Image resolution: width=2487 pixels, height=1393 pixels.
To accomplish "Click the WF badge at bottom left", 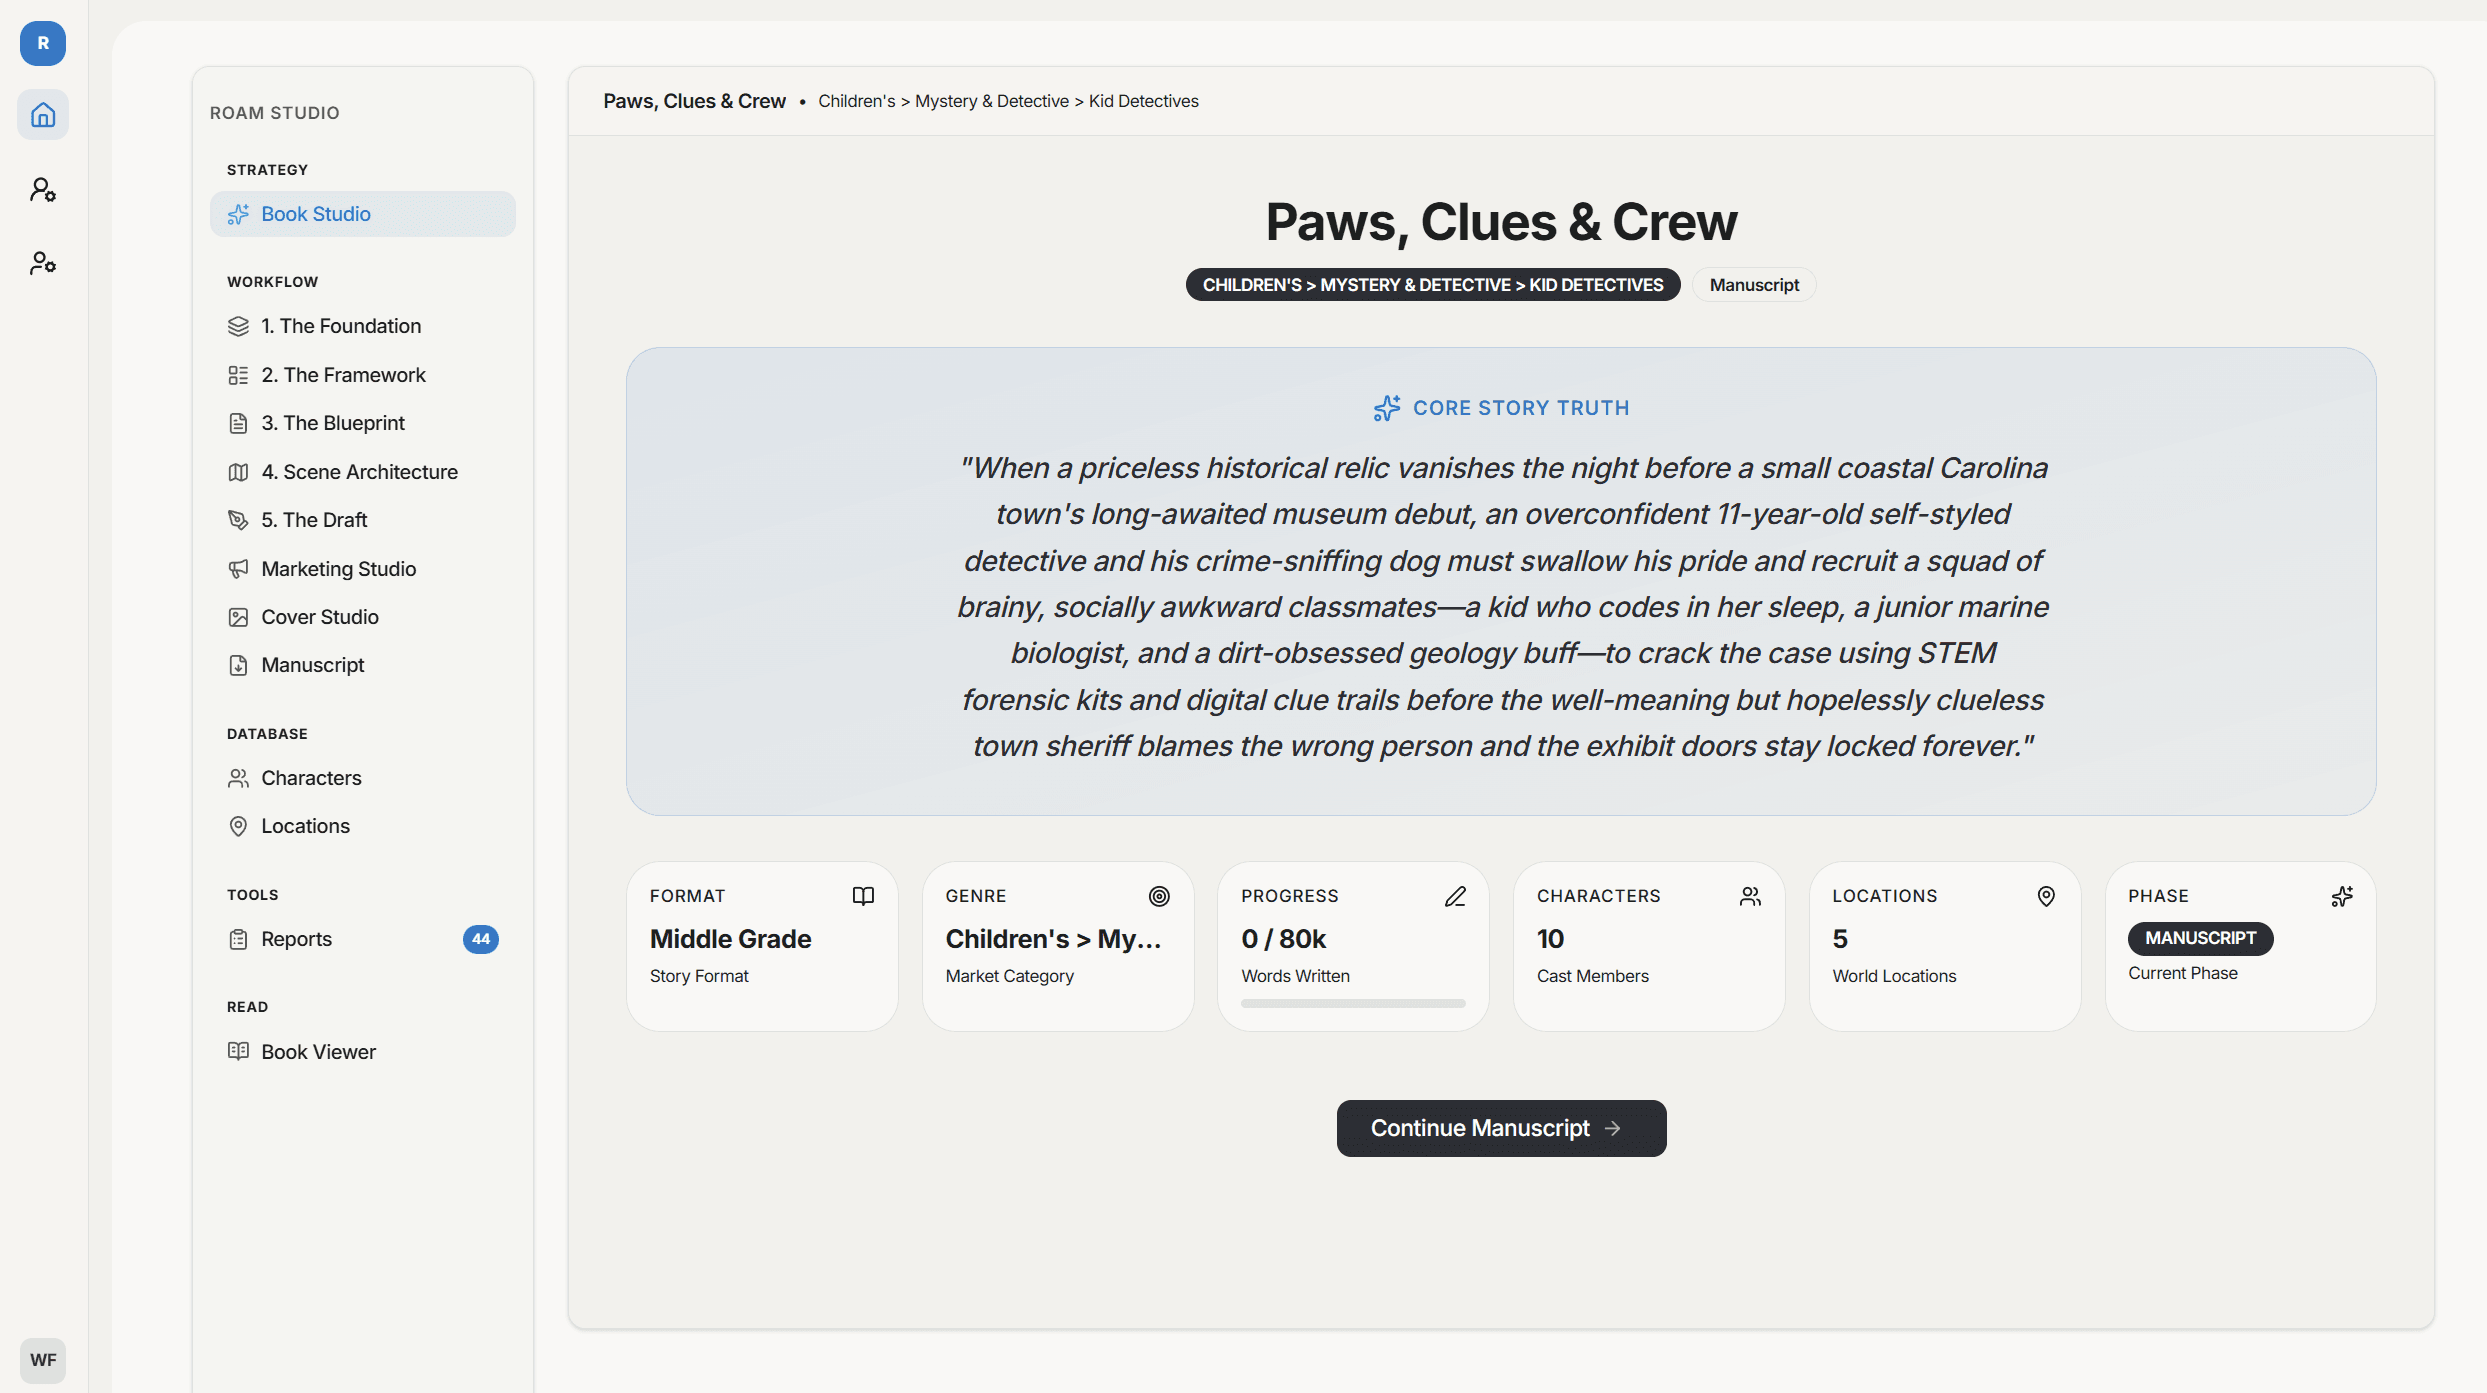I will 42,1360.
